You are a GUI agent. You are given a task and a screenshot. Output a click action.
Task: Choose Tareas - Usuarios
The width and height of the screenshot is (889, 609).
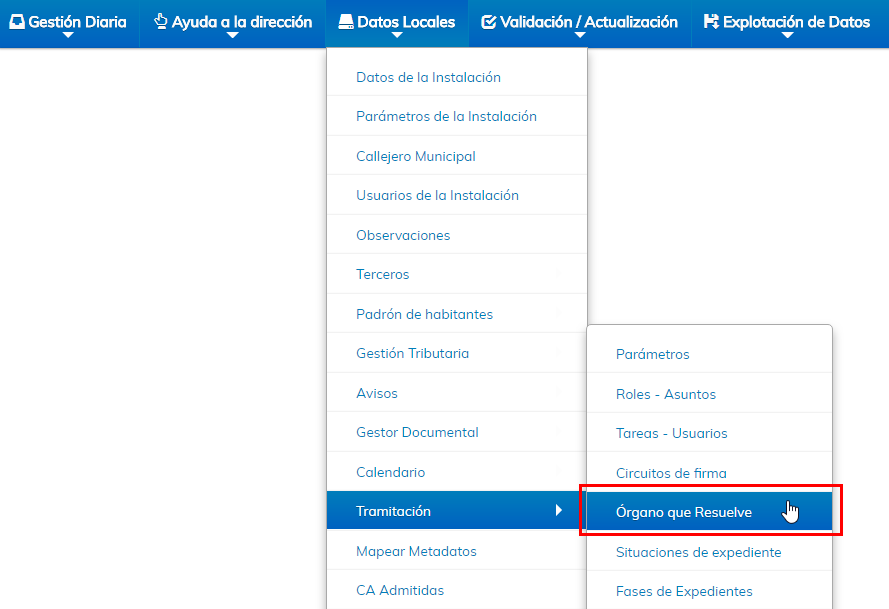pyautogui.click(x=709, y=433)
